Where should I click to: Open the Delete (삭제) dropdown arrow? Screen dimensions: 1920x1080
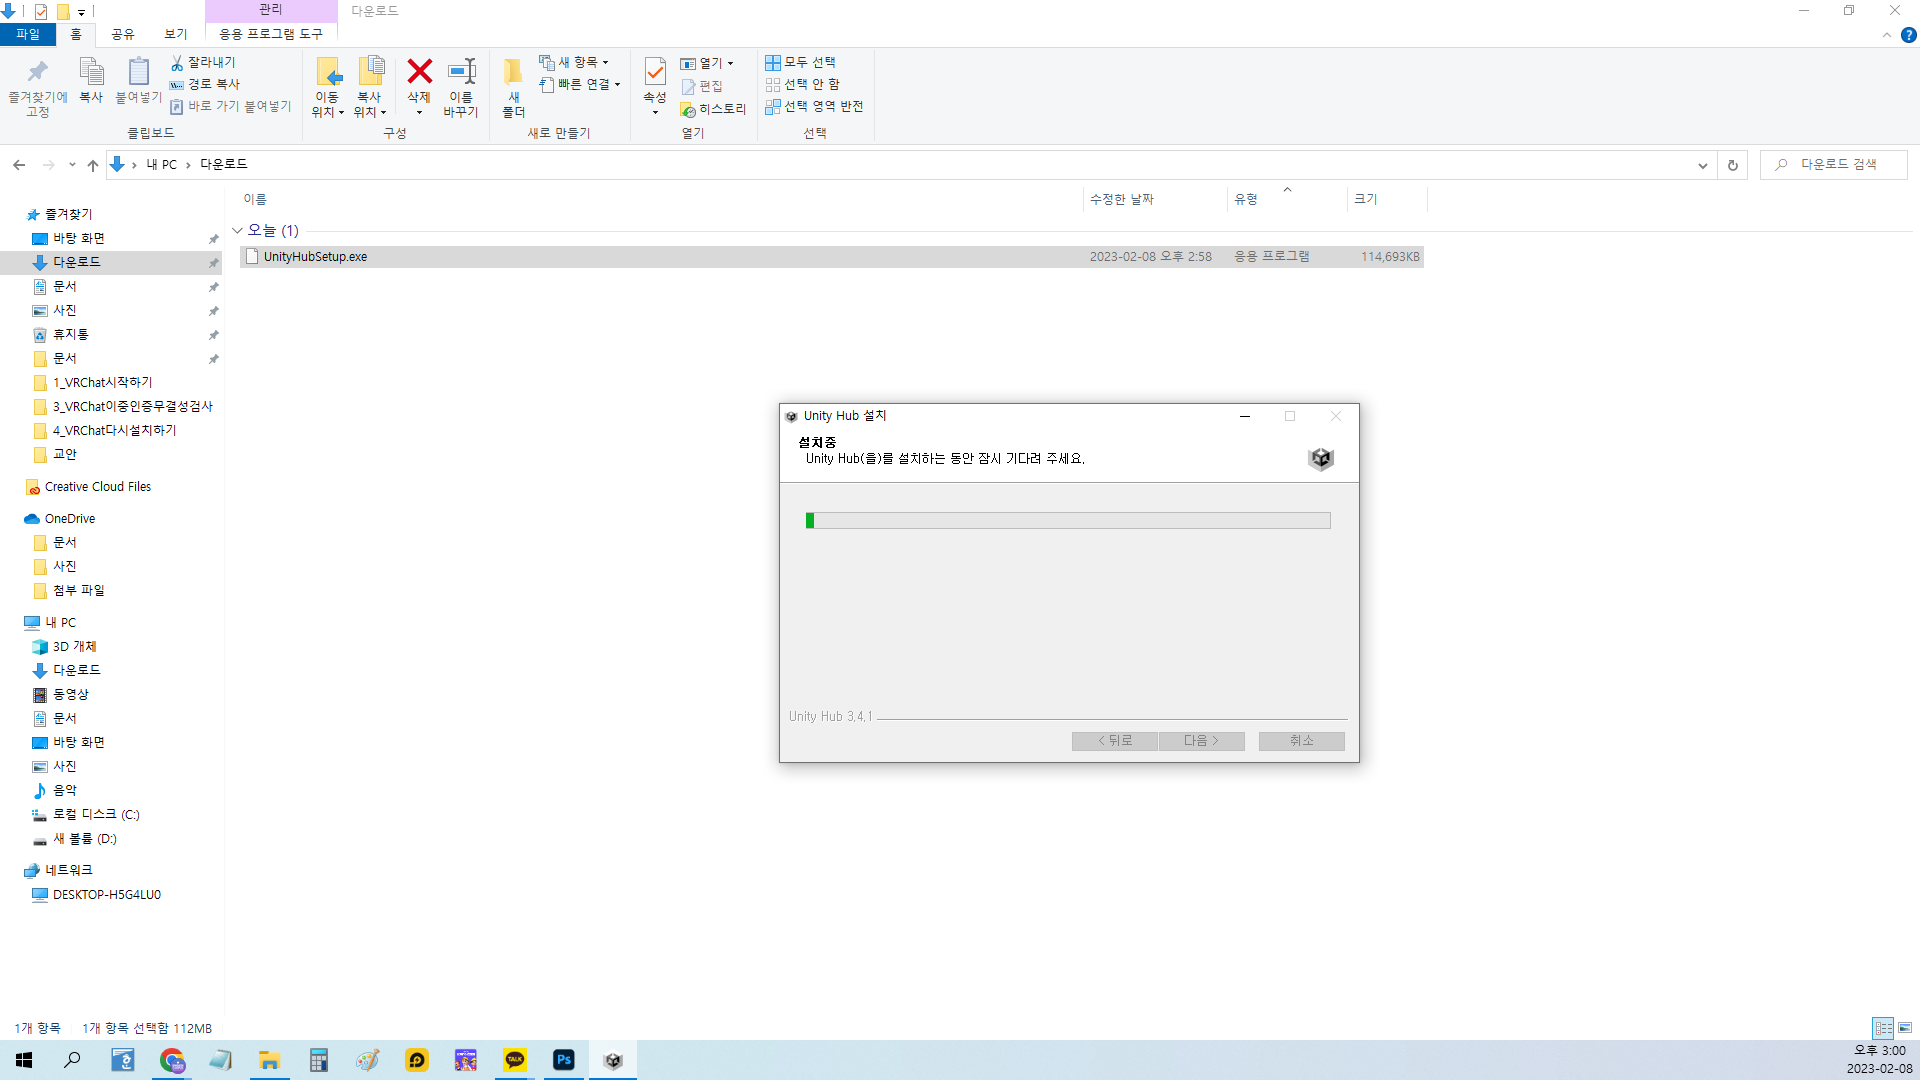[419, 112]
